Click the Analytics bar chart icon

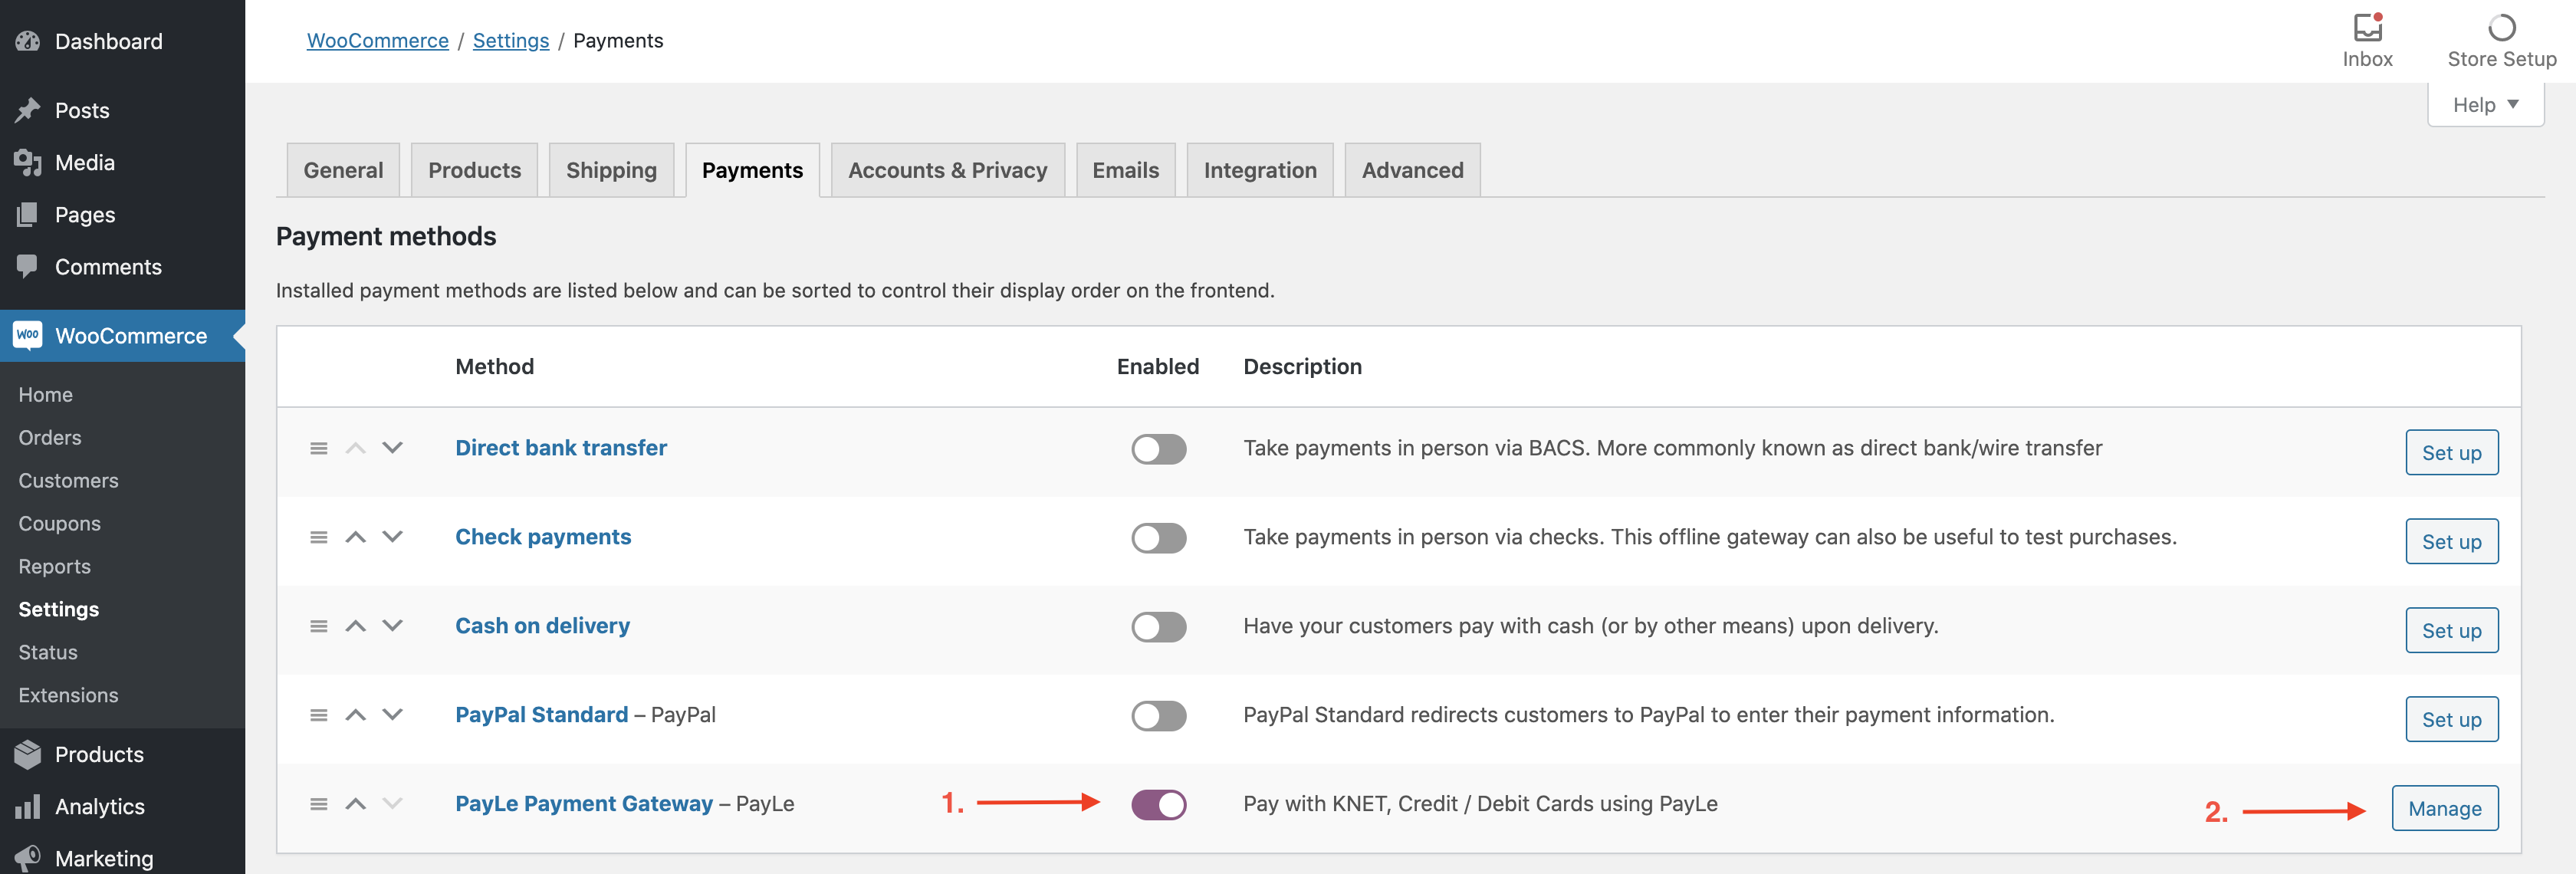coord(28,806)
